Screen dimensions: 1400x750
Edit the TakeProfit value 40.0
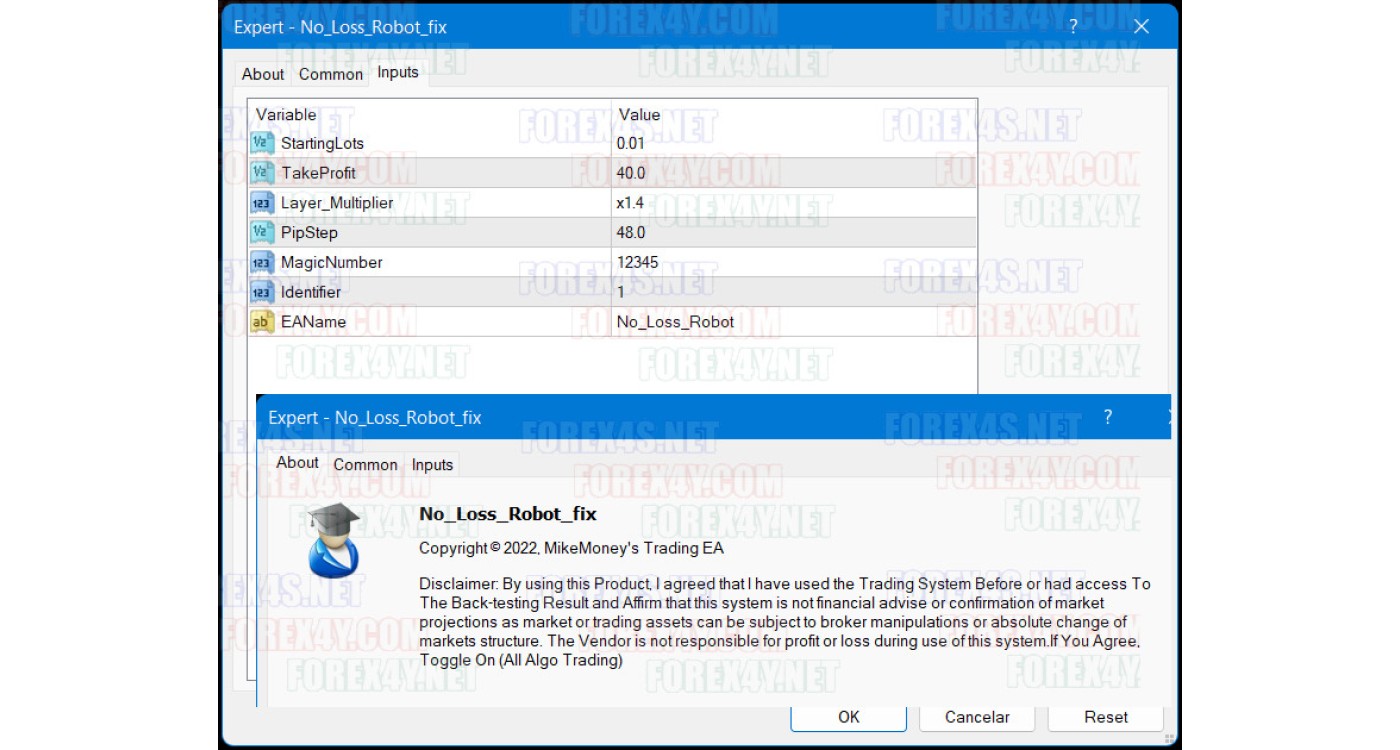click(x=631, y=173)
